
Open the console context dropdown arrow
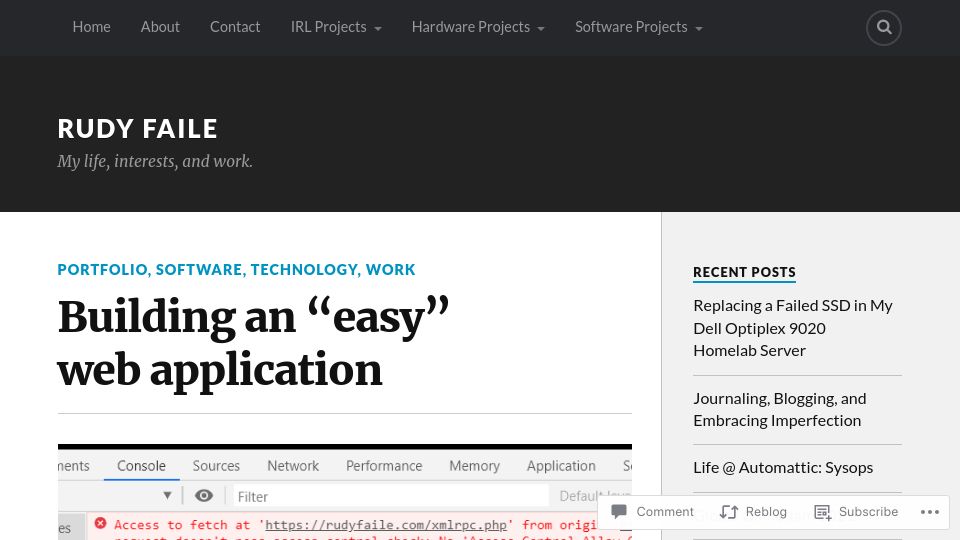click(x=167, y=495)
